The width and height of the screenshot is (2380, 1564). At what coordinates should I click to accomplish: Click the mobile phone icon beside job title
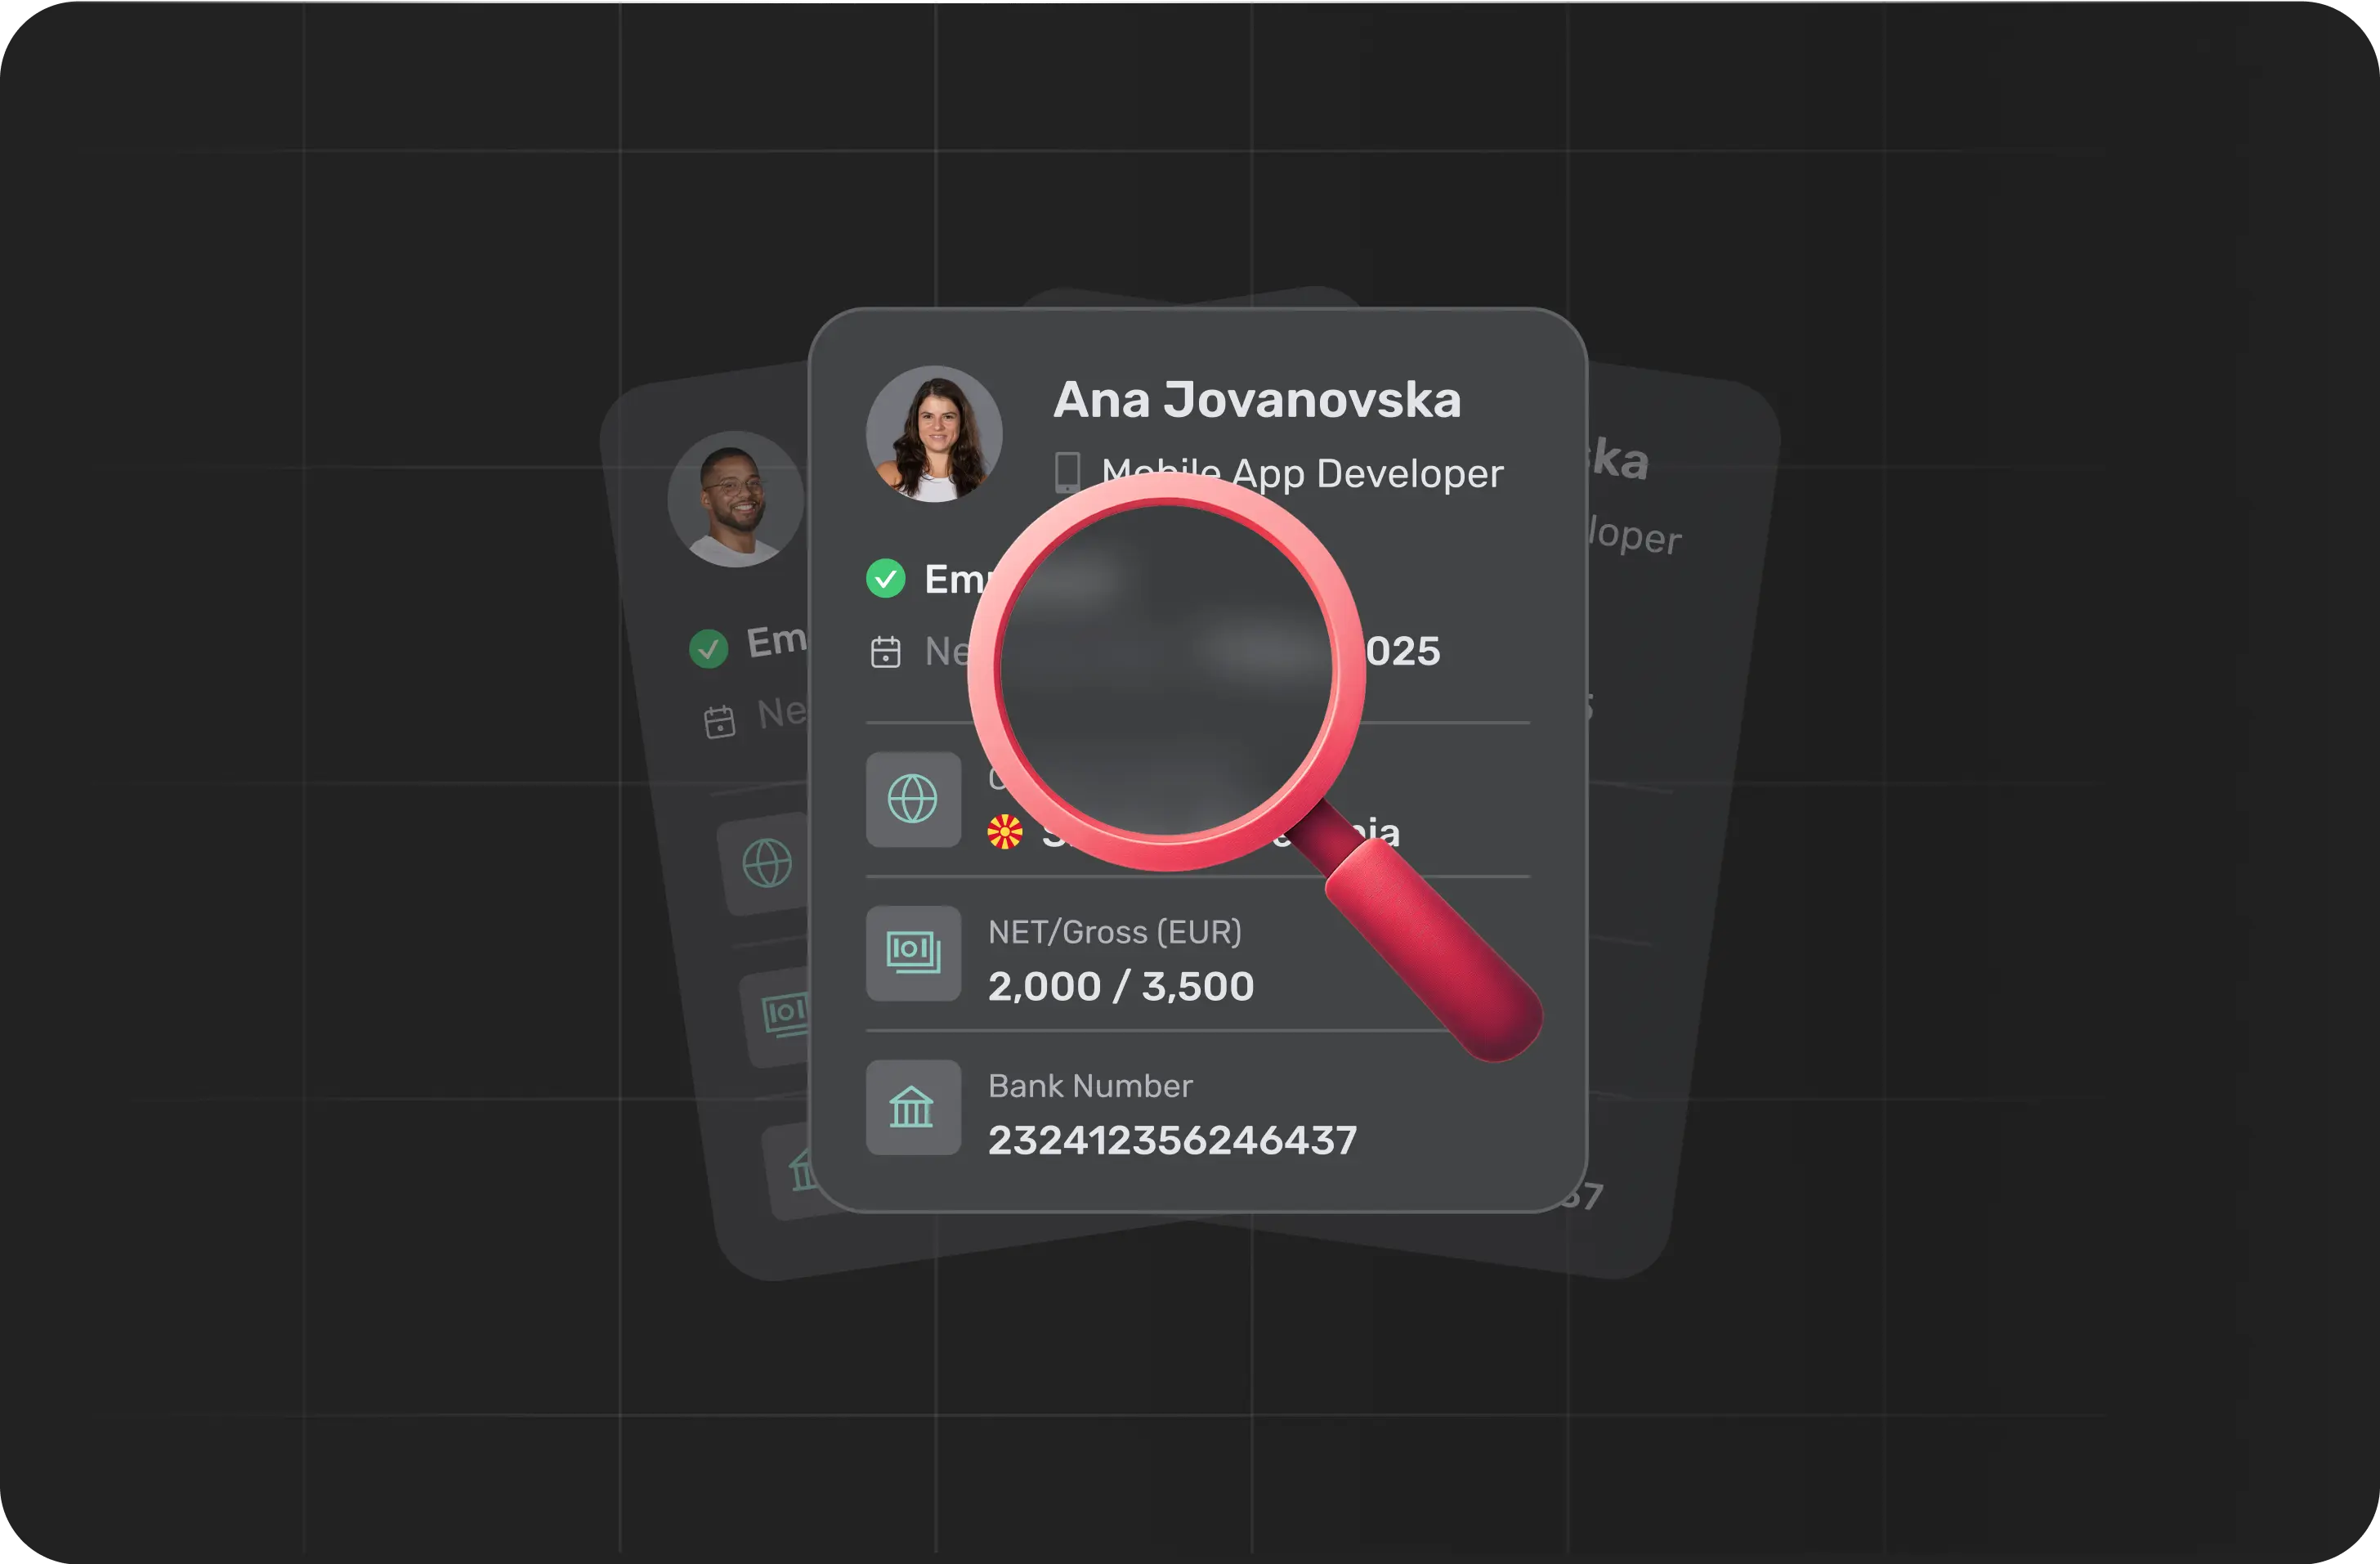pyautogui.click(x=1067, y=472)
